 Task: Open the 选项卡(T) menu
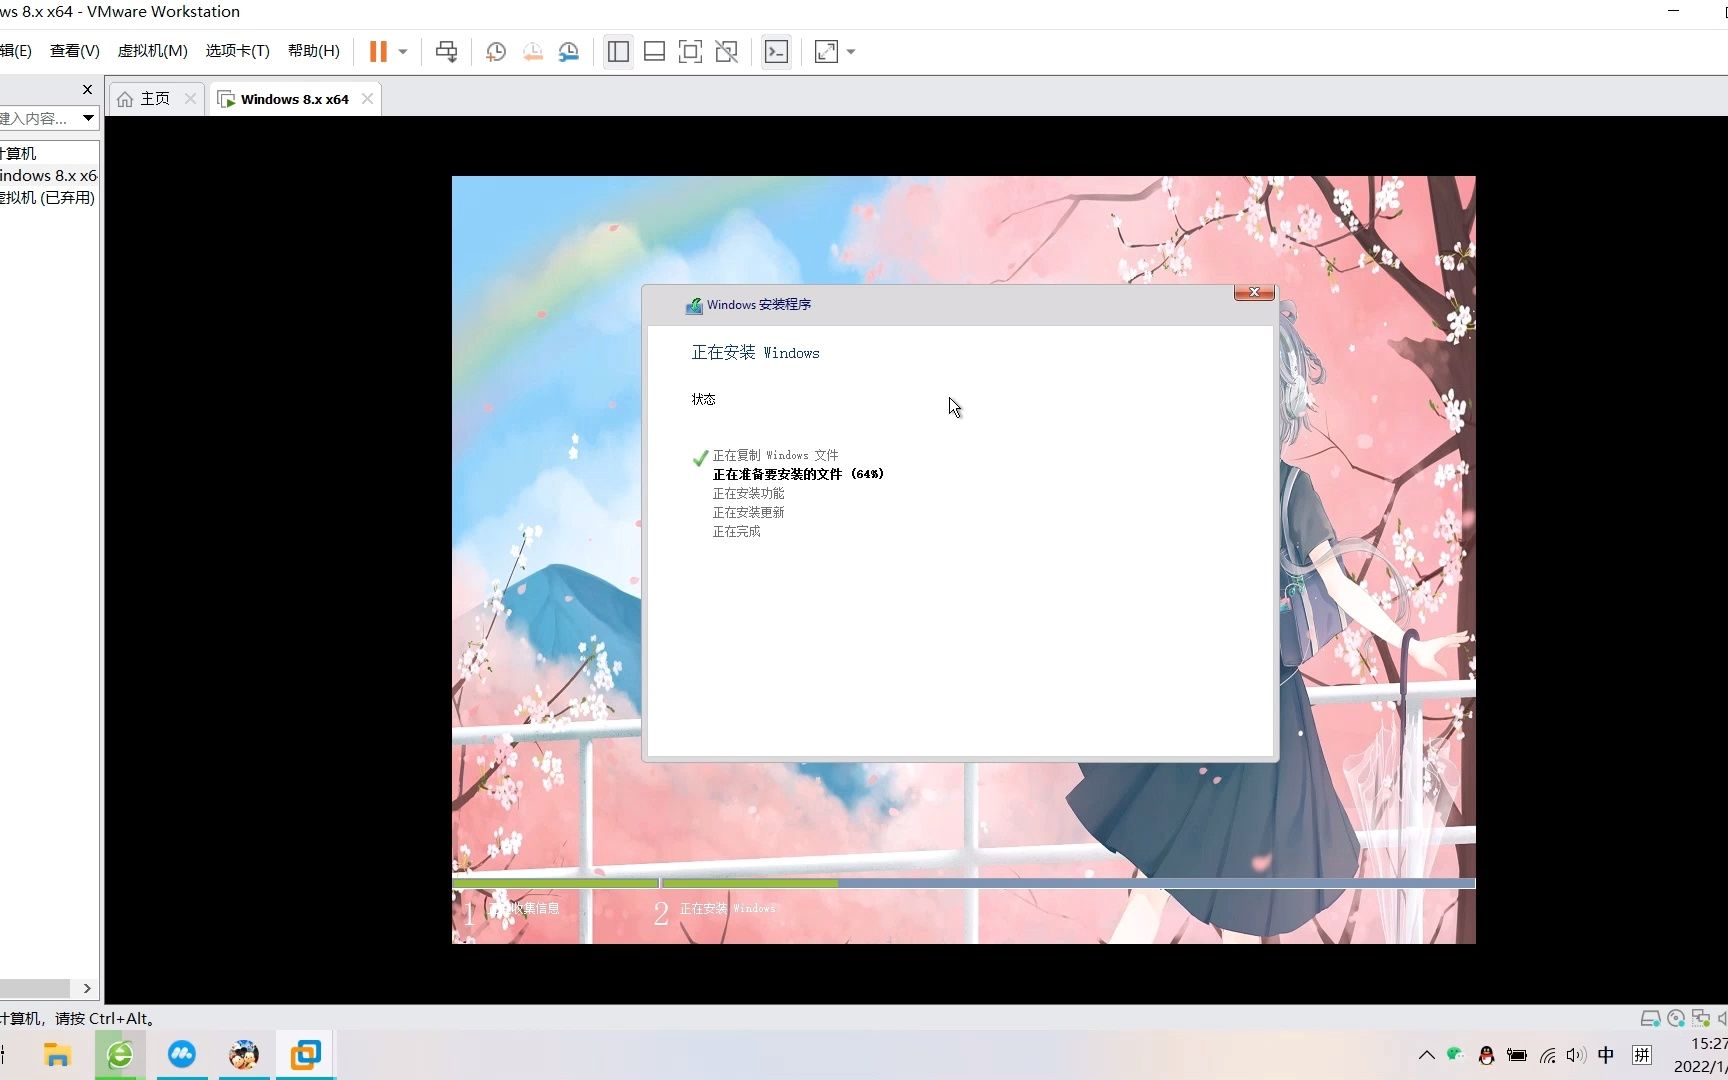(238, 51)
